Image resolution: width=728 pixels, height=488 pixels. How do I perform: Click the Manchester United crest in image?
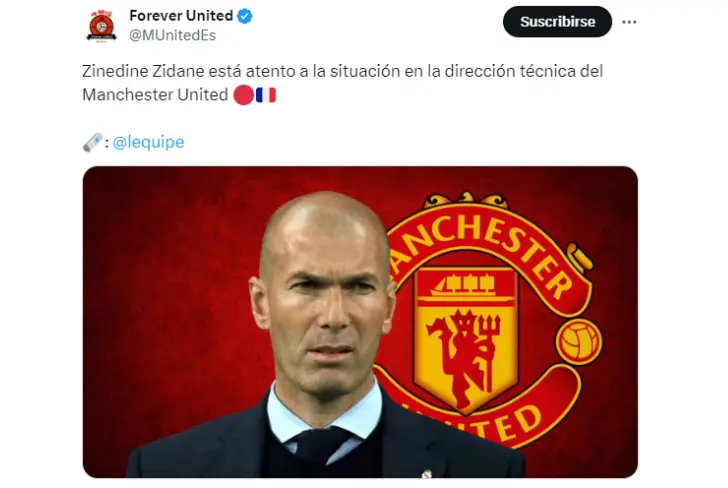point(488,320)
